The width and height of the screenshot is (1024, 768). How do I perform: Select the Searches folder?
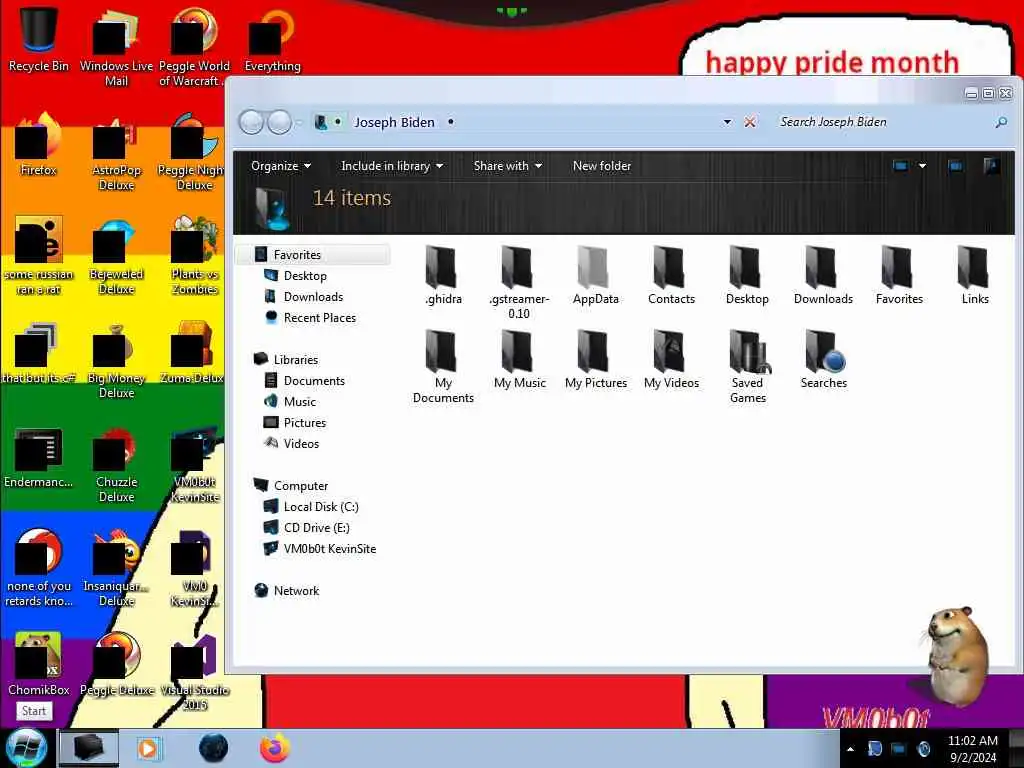coord(824,360)
